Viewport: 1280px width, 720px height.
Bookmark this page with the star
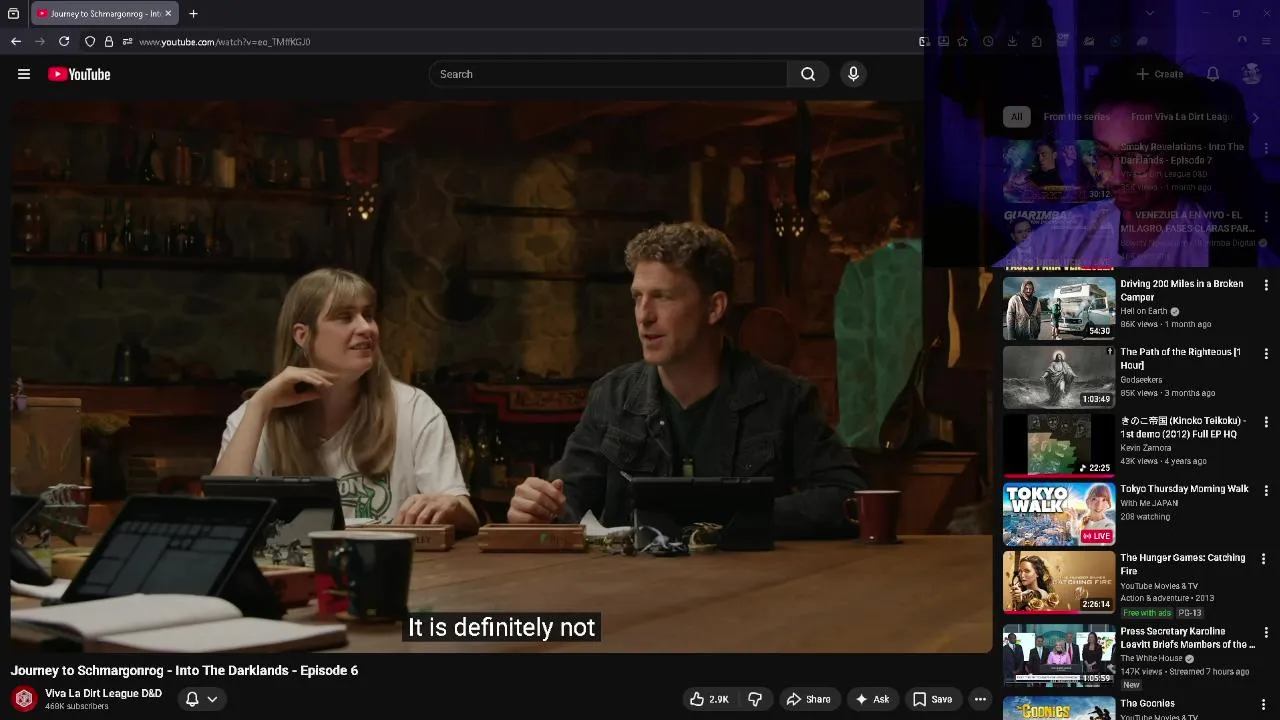962,41
